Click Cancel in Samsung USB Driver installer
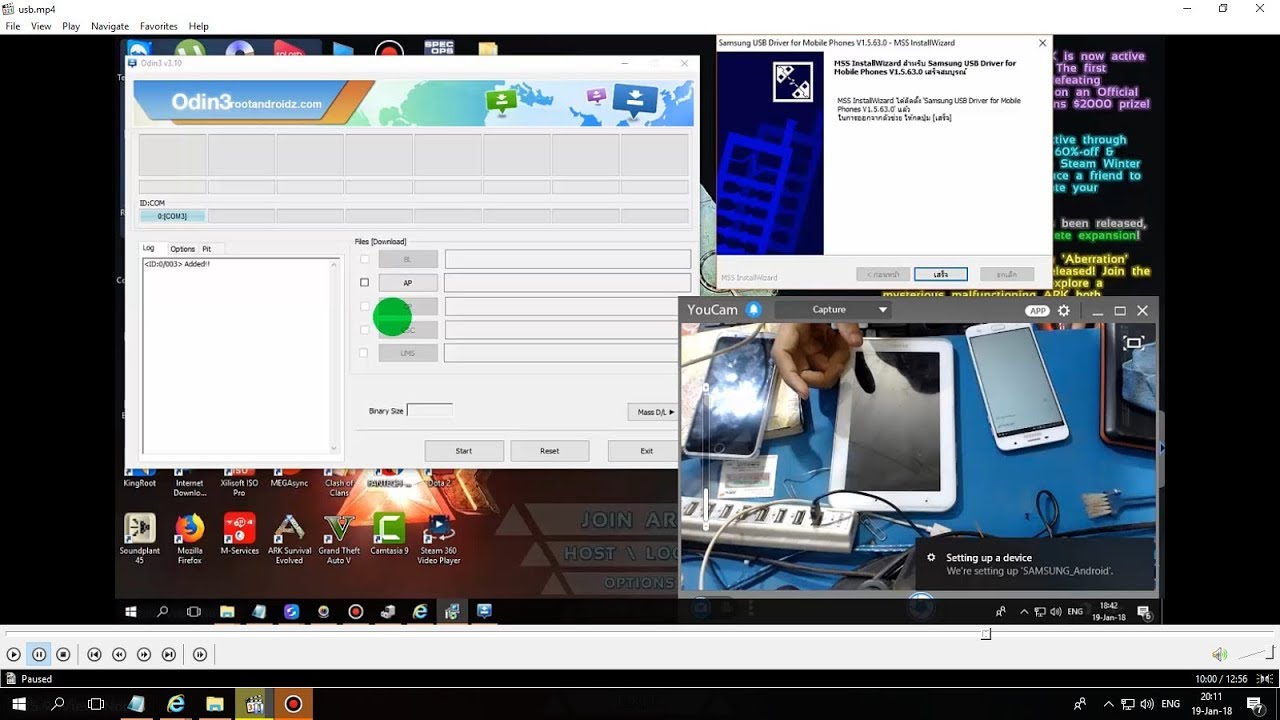The height and width of the screenshot is (720, 1280). click(1007, 274)
